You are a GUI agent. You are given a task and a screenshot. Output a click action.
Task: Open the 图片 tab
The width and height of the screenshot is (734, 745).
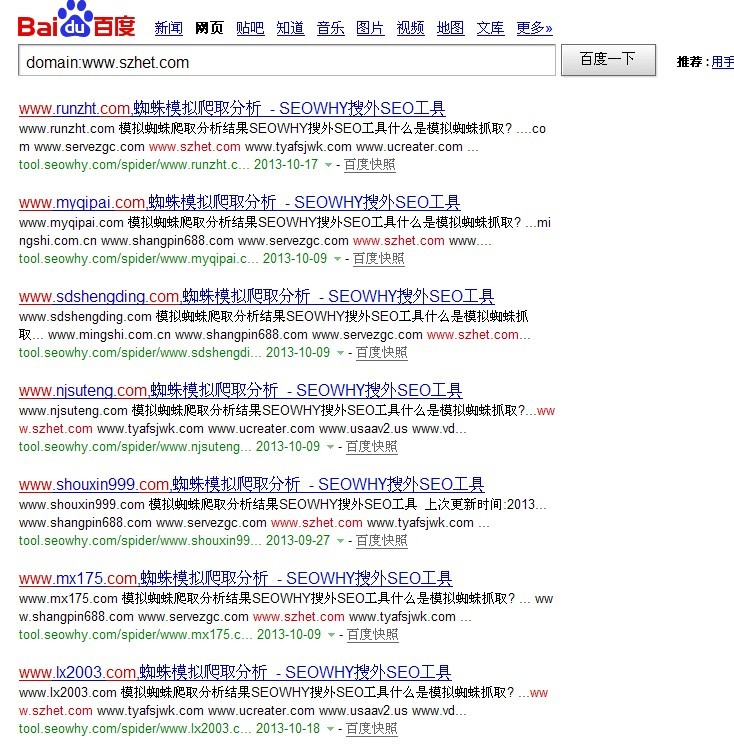tap(371, 28)
